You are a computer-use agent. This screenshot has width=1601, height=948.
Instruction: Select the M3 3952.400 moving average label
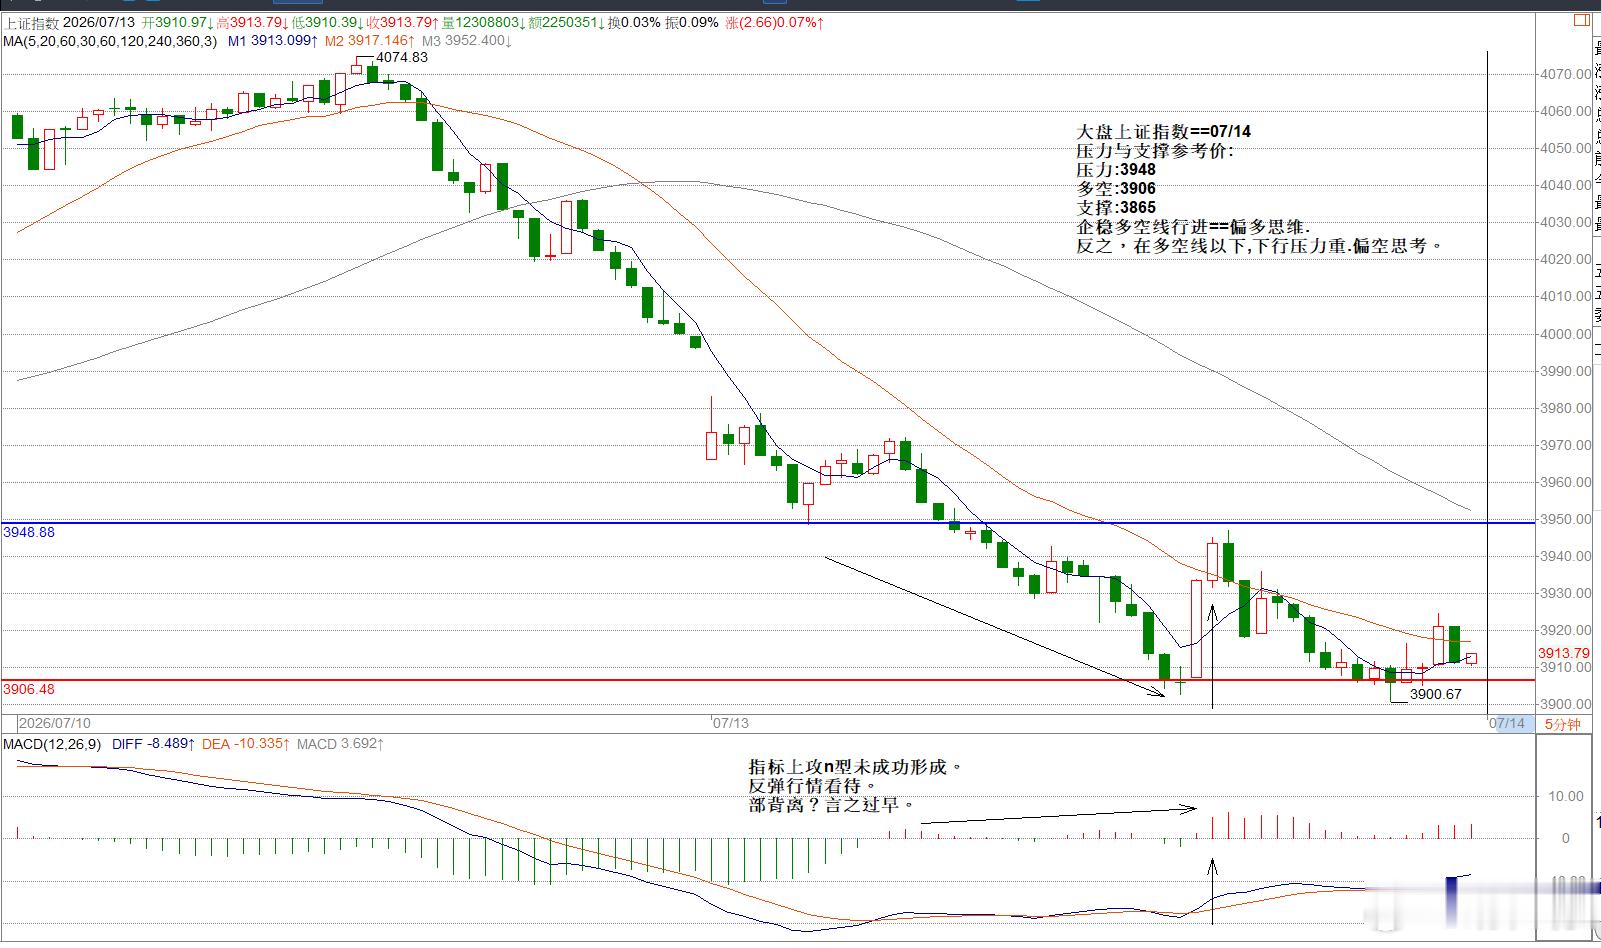466,41
